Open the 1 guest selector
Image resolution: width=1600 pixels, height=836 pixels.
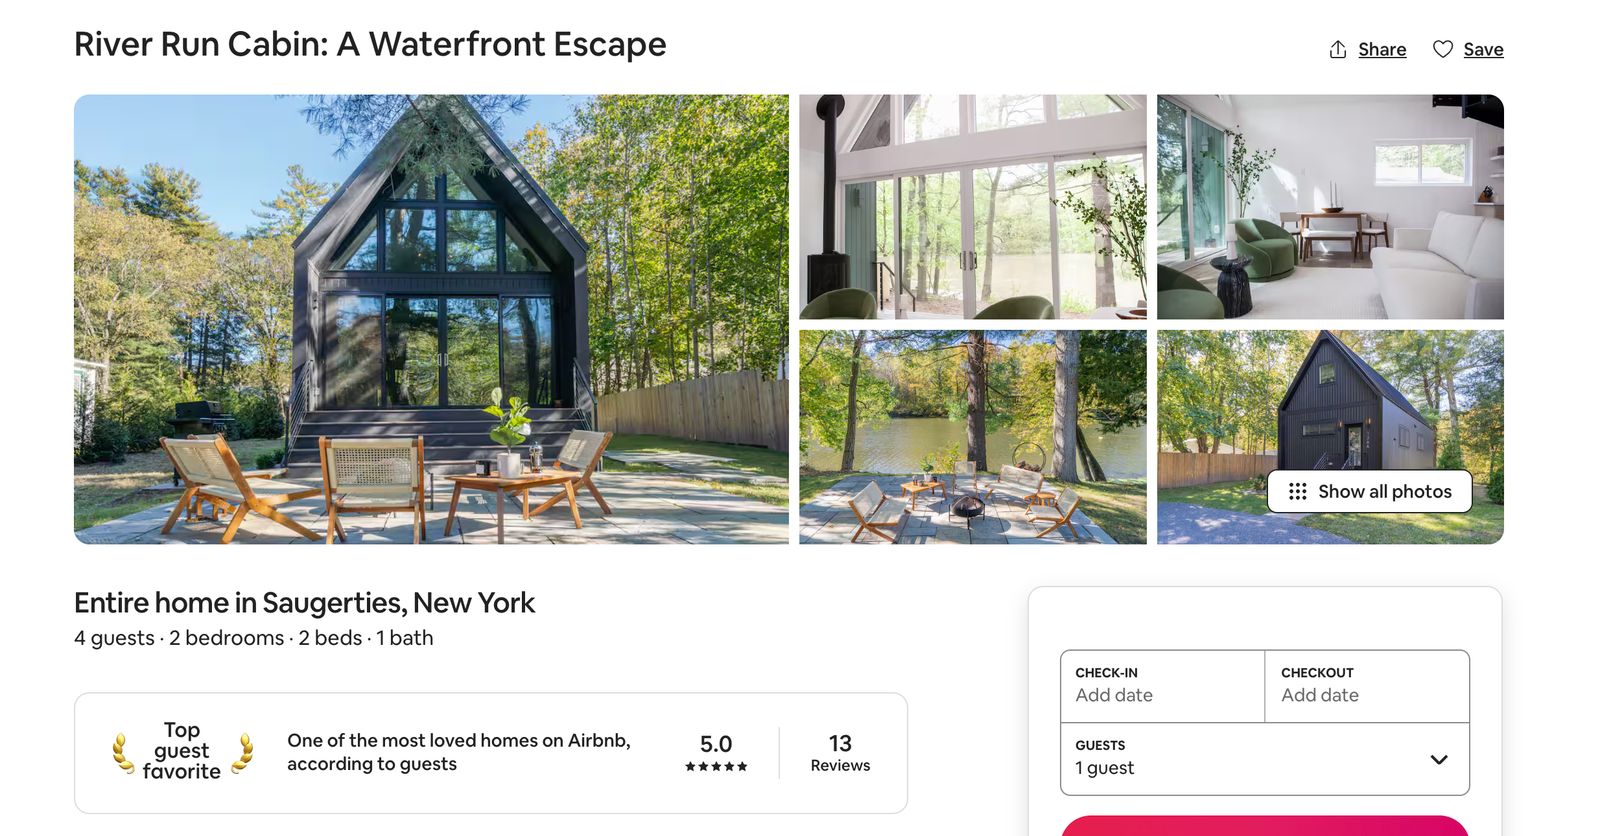click(1265, 759)
